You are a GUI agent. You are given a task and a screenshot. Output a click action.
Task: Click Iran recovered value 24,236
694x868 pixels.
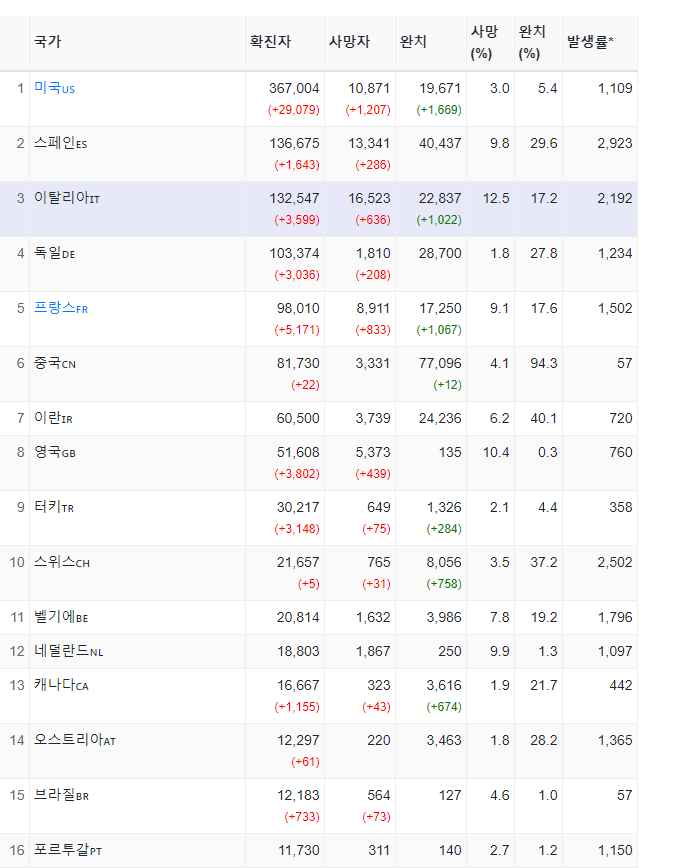440,418
